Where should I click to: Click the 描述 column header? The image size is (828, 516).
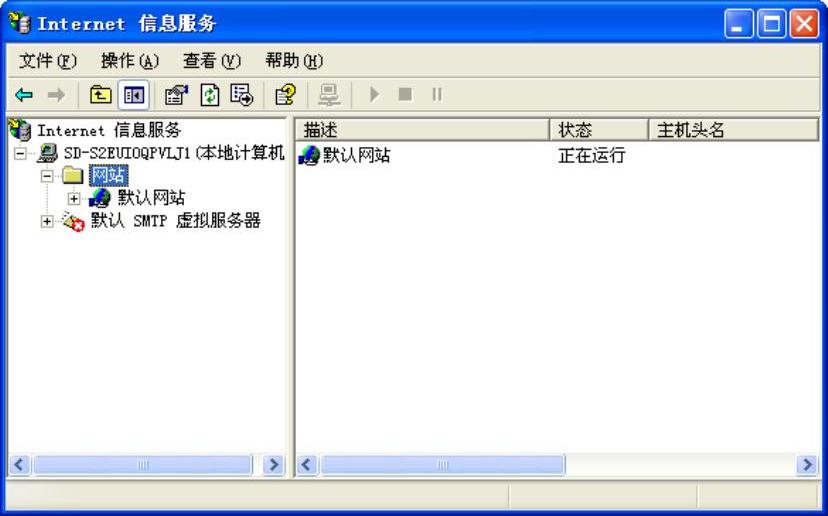click(x=422, y=130)
